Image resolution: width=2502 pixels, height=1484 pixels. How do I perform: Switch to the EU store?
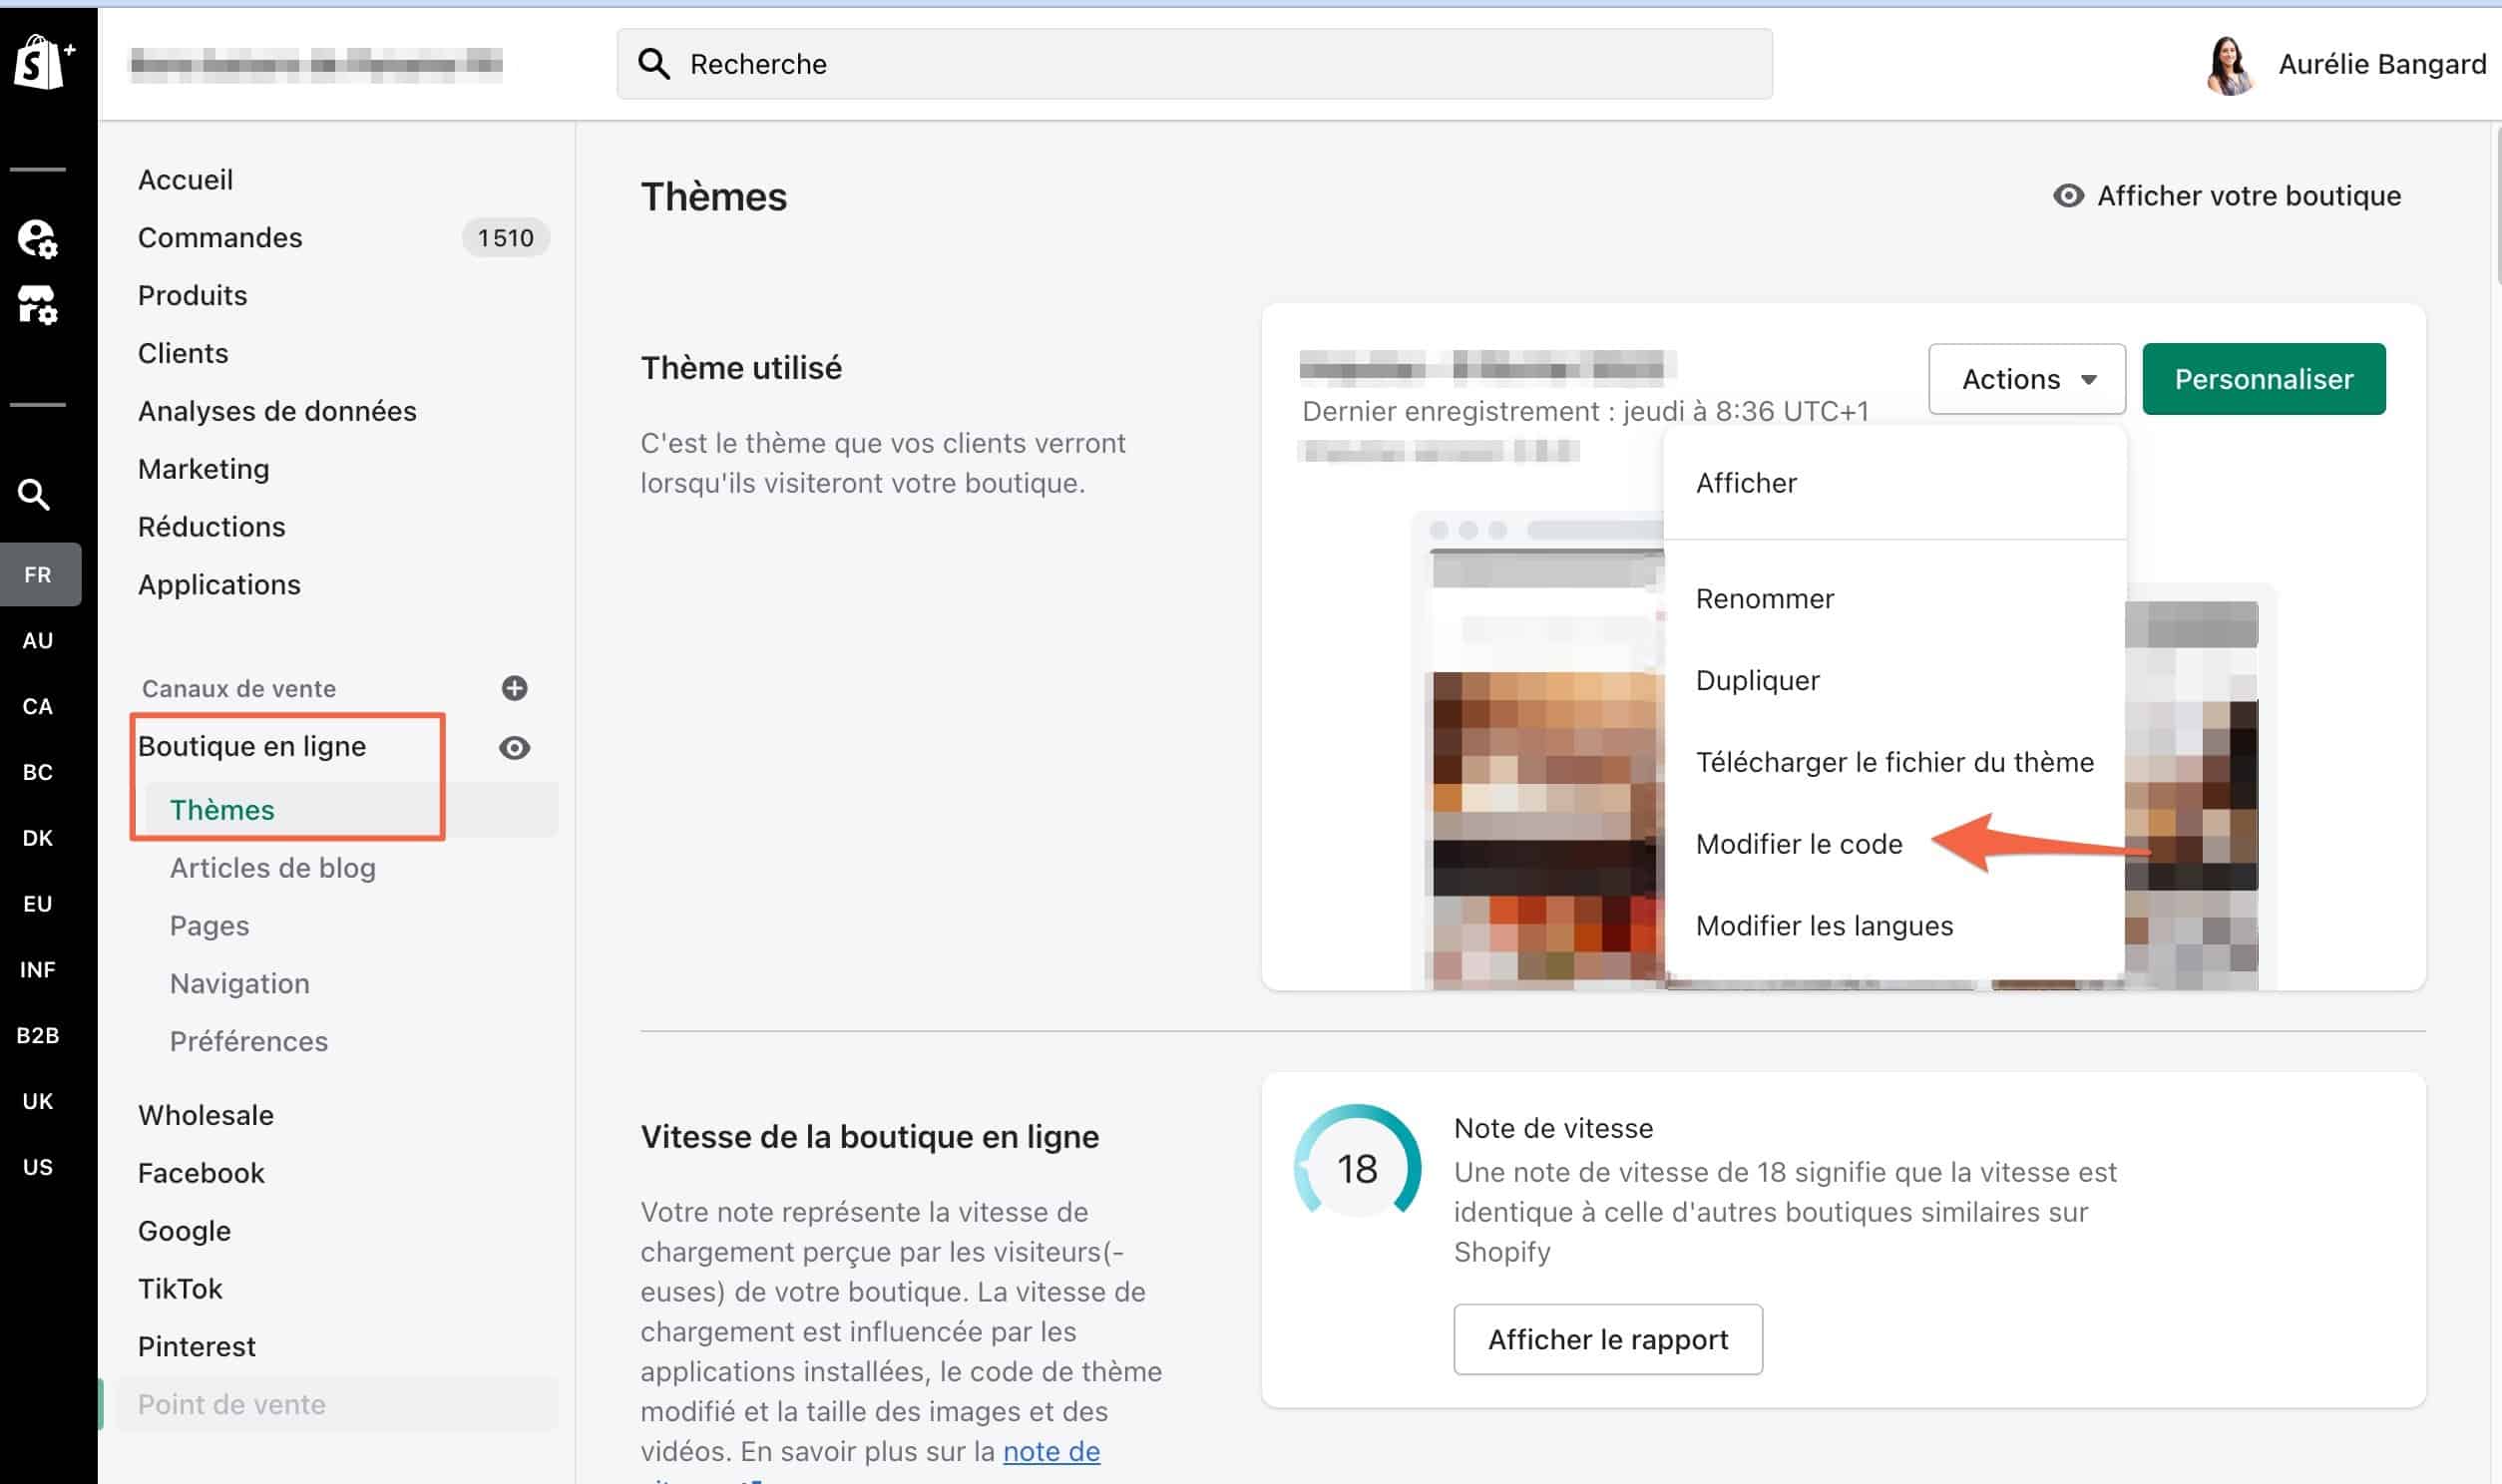point(38,904)
